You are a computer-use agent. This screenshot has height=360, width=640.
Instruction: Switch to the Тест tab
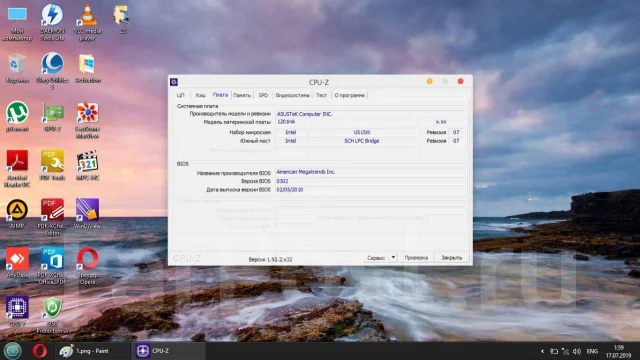322,95
